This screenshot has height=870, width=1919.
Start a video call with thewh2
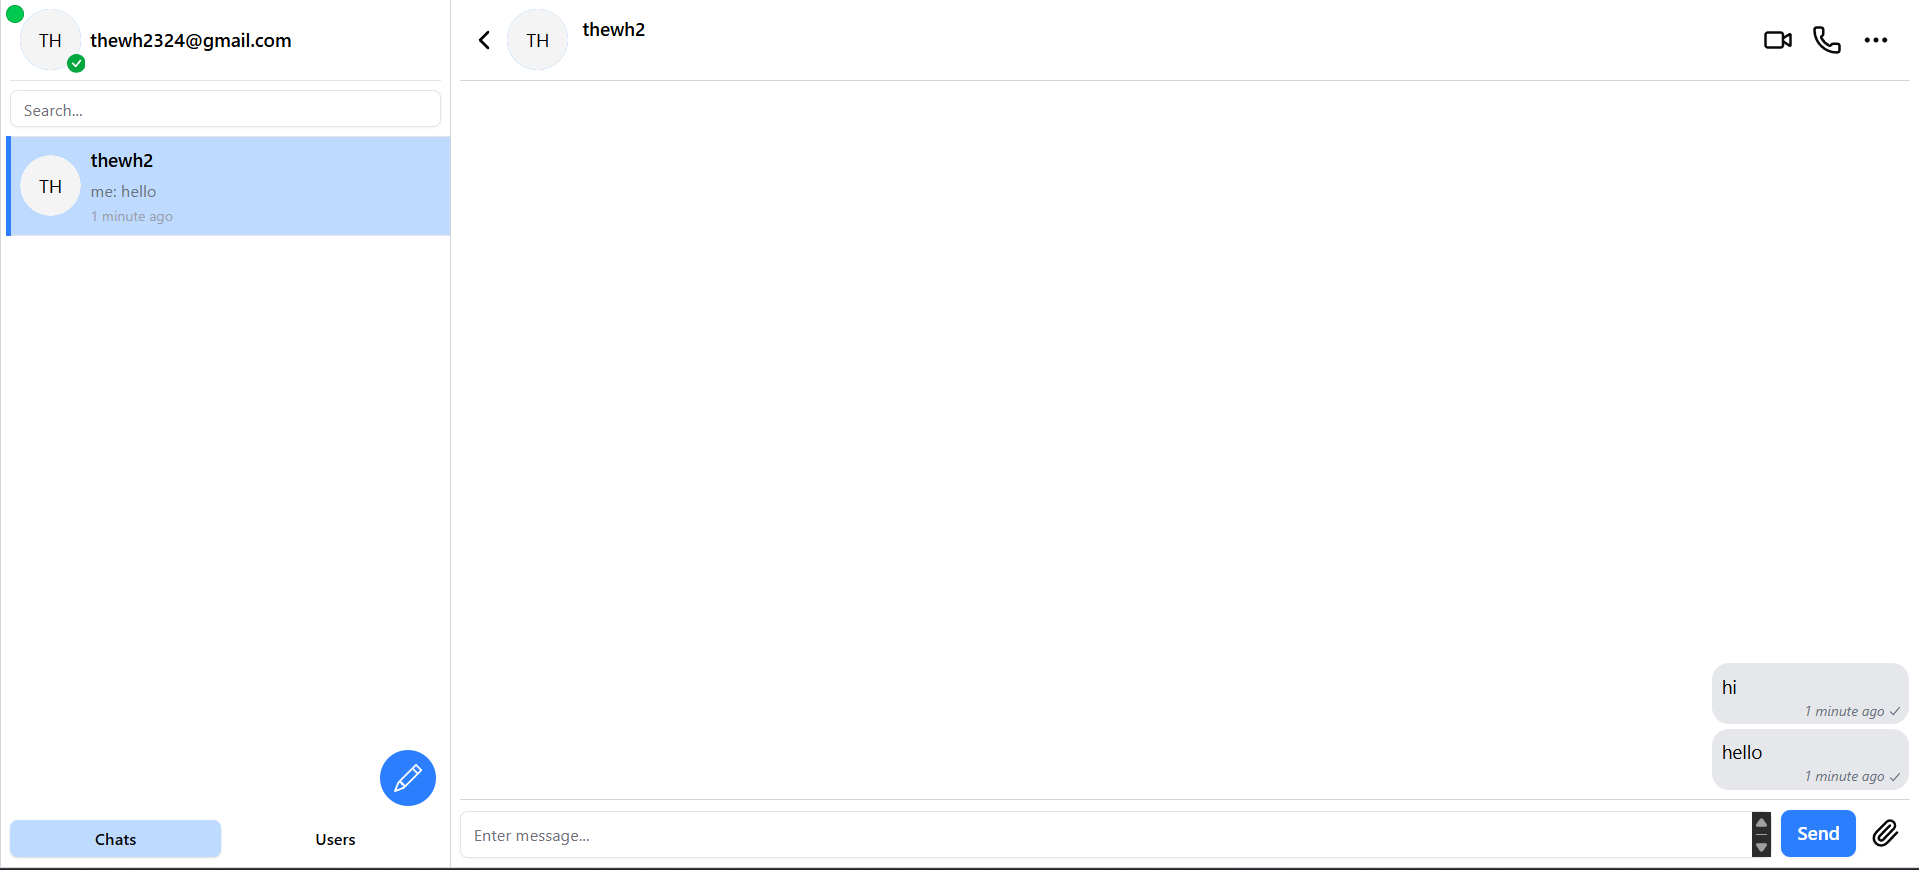[x=1777, y=40]
